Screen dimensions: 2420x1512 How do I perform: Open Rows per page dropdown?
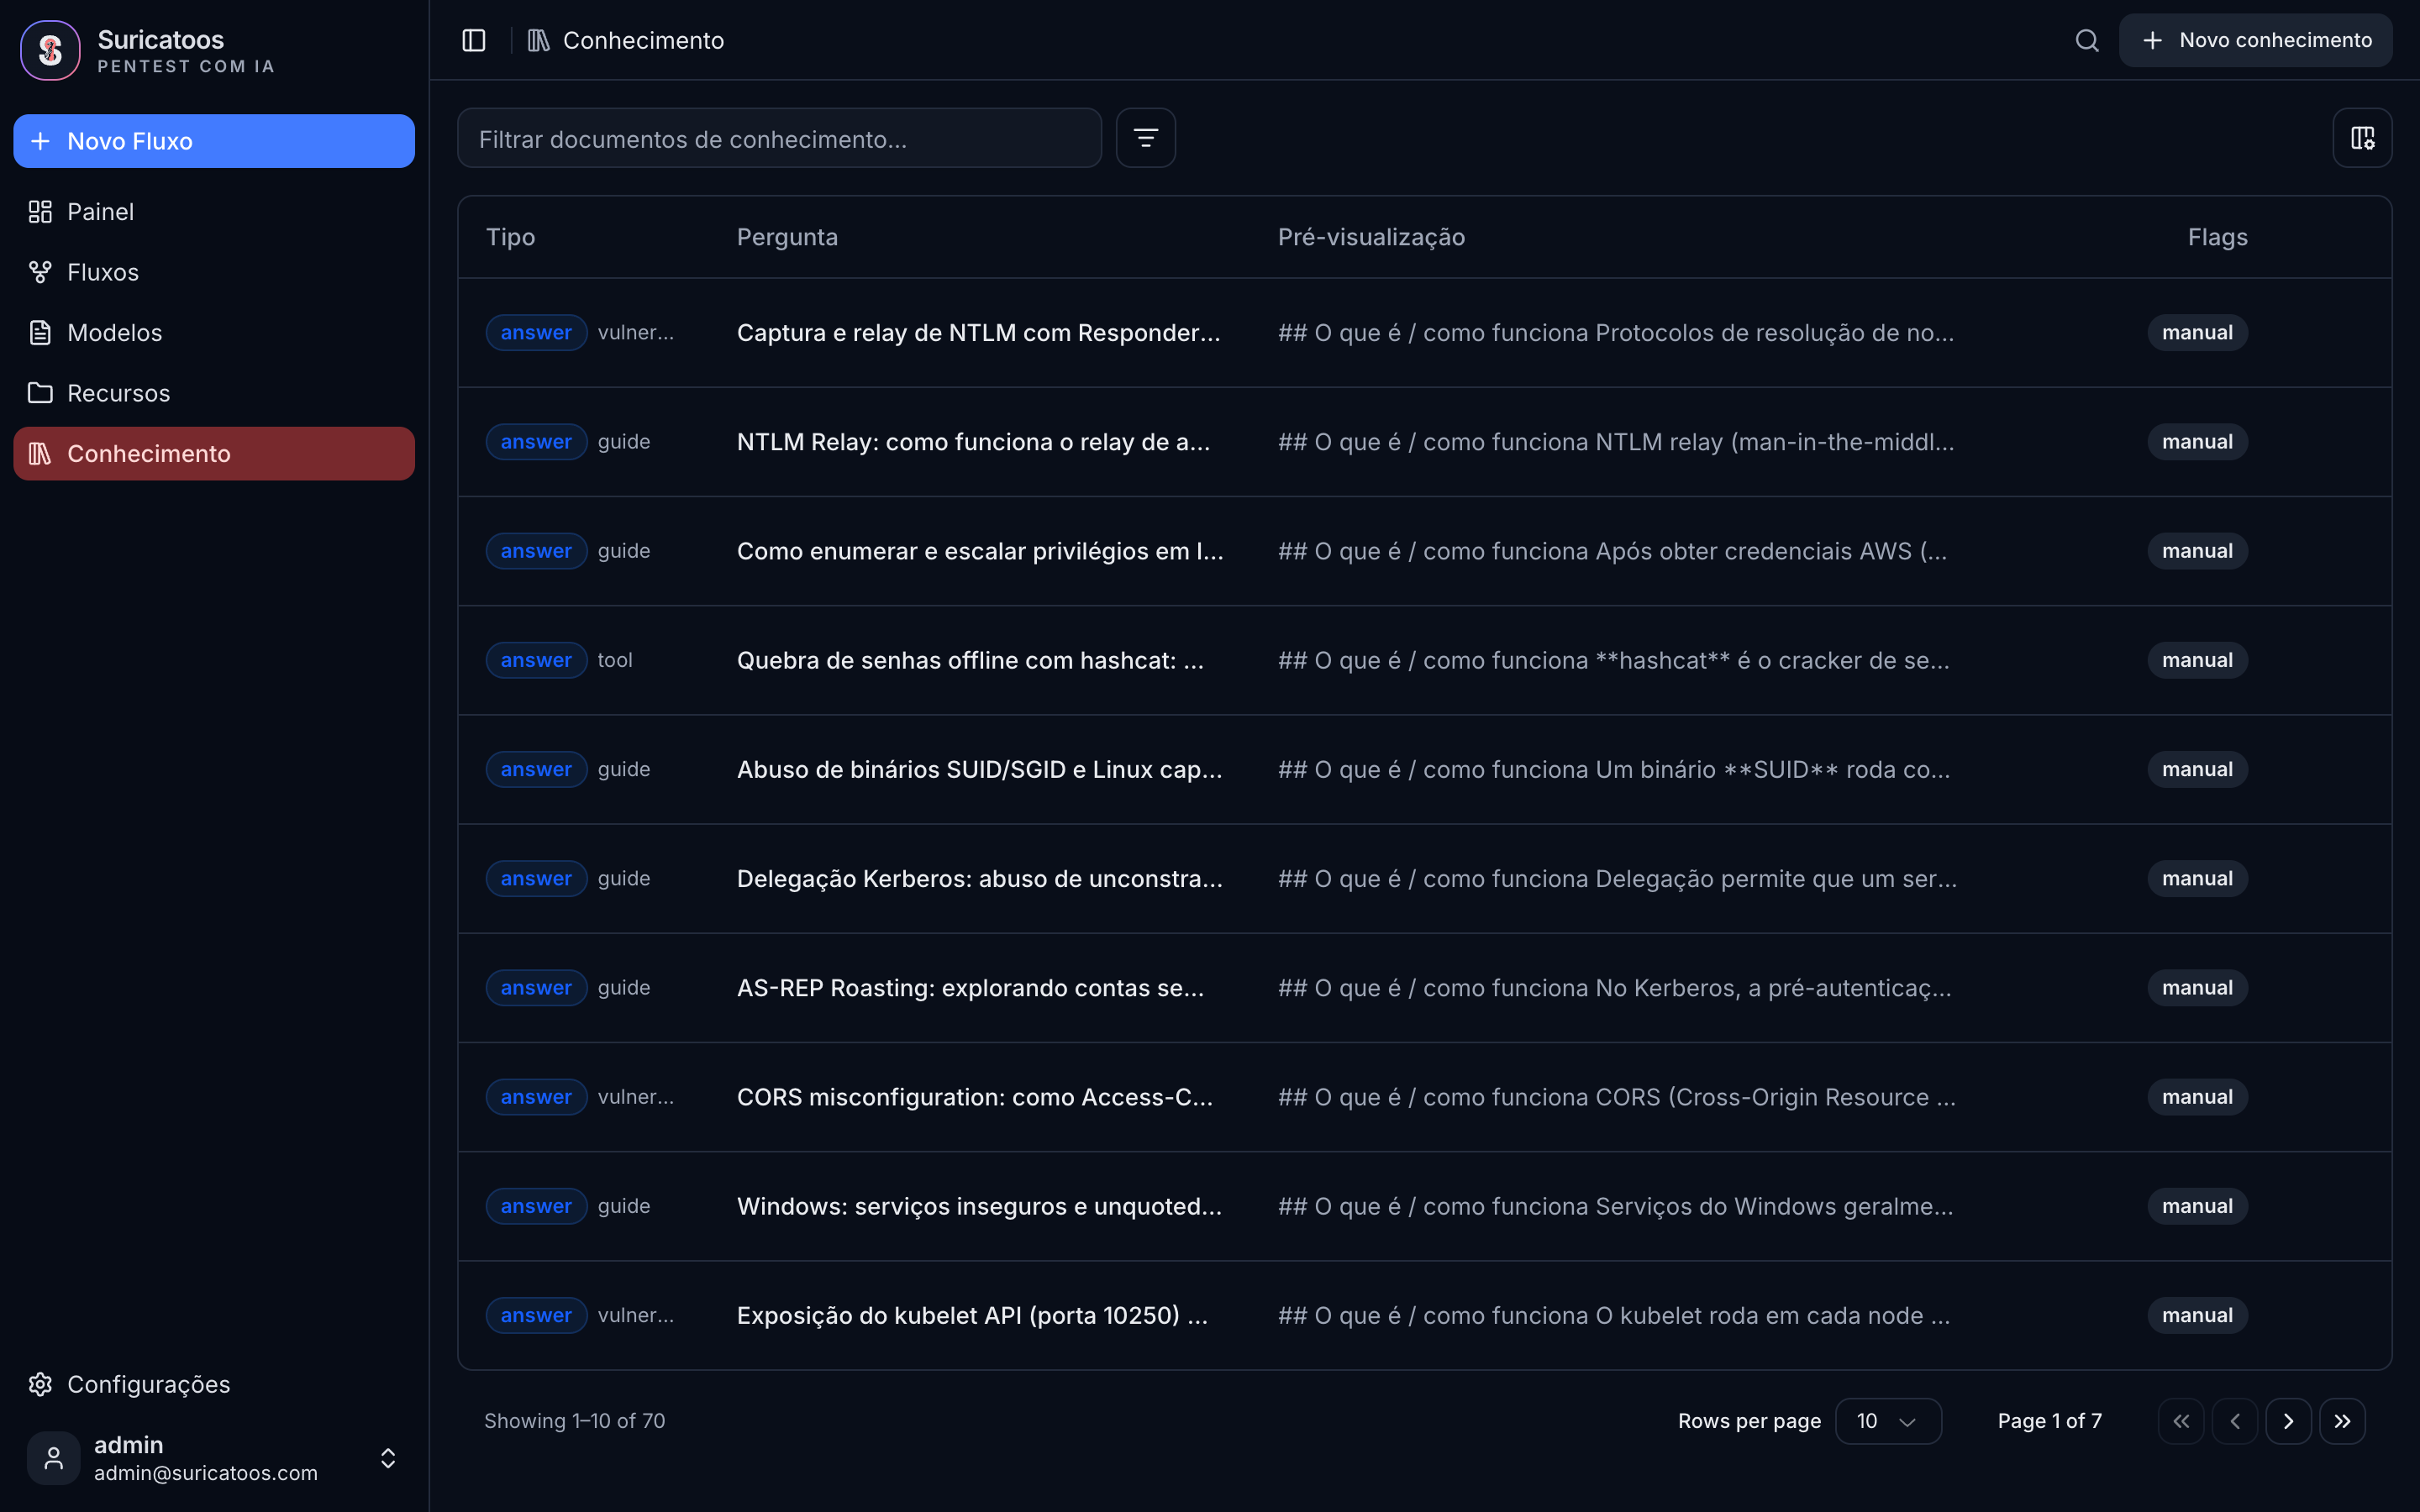coord(1888,1421)
